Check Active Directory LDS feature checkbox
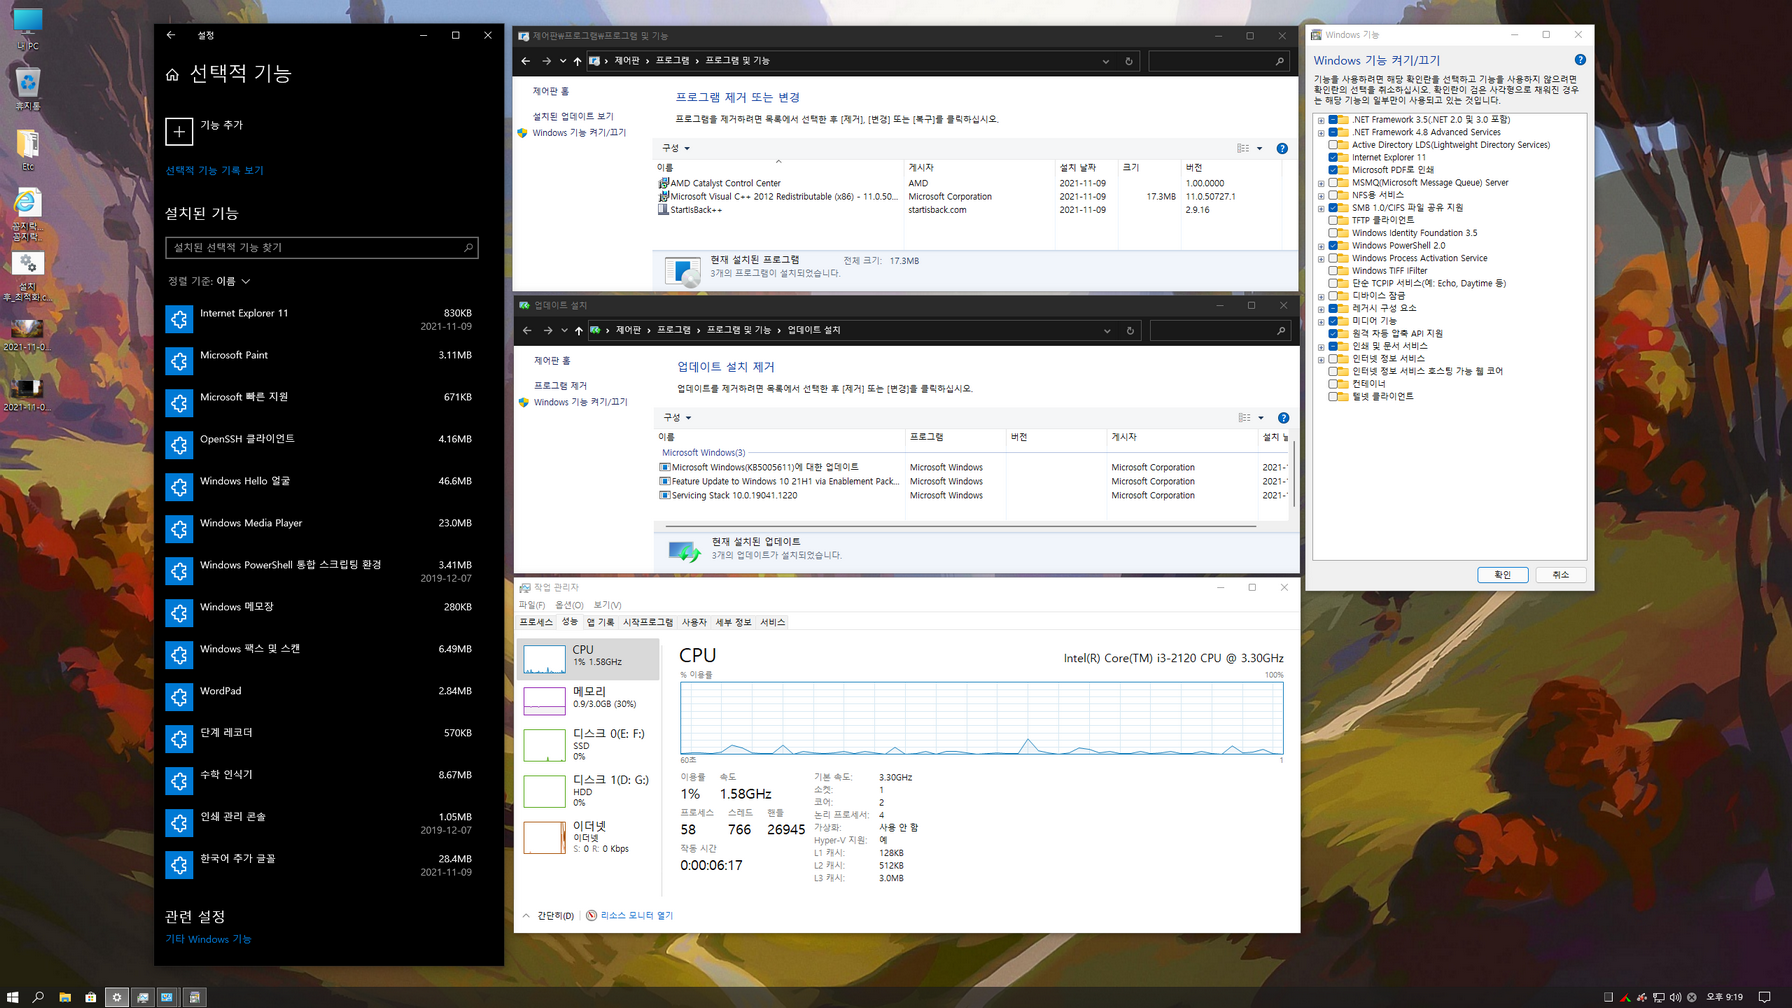This screenshot has width=1792, height=1008. tap(1333, 145)
